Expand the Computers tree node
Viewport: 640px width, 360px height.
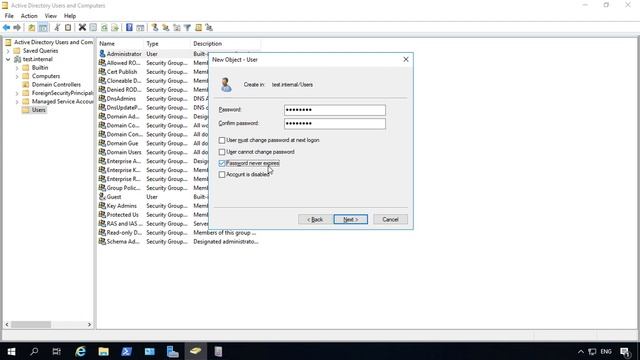pos(17,76)
